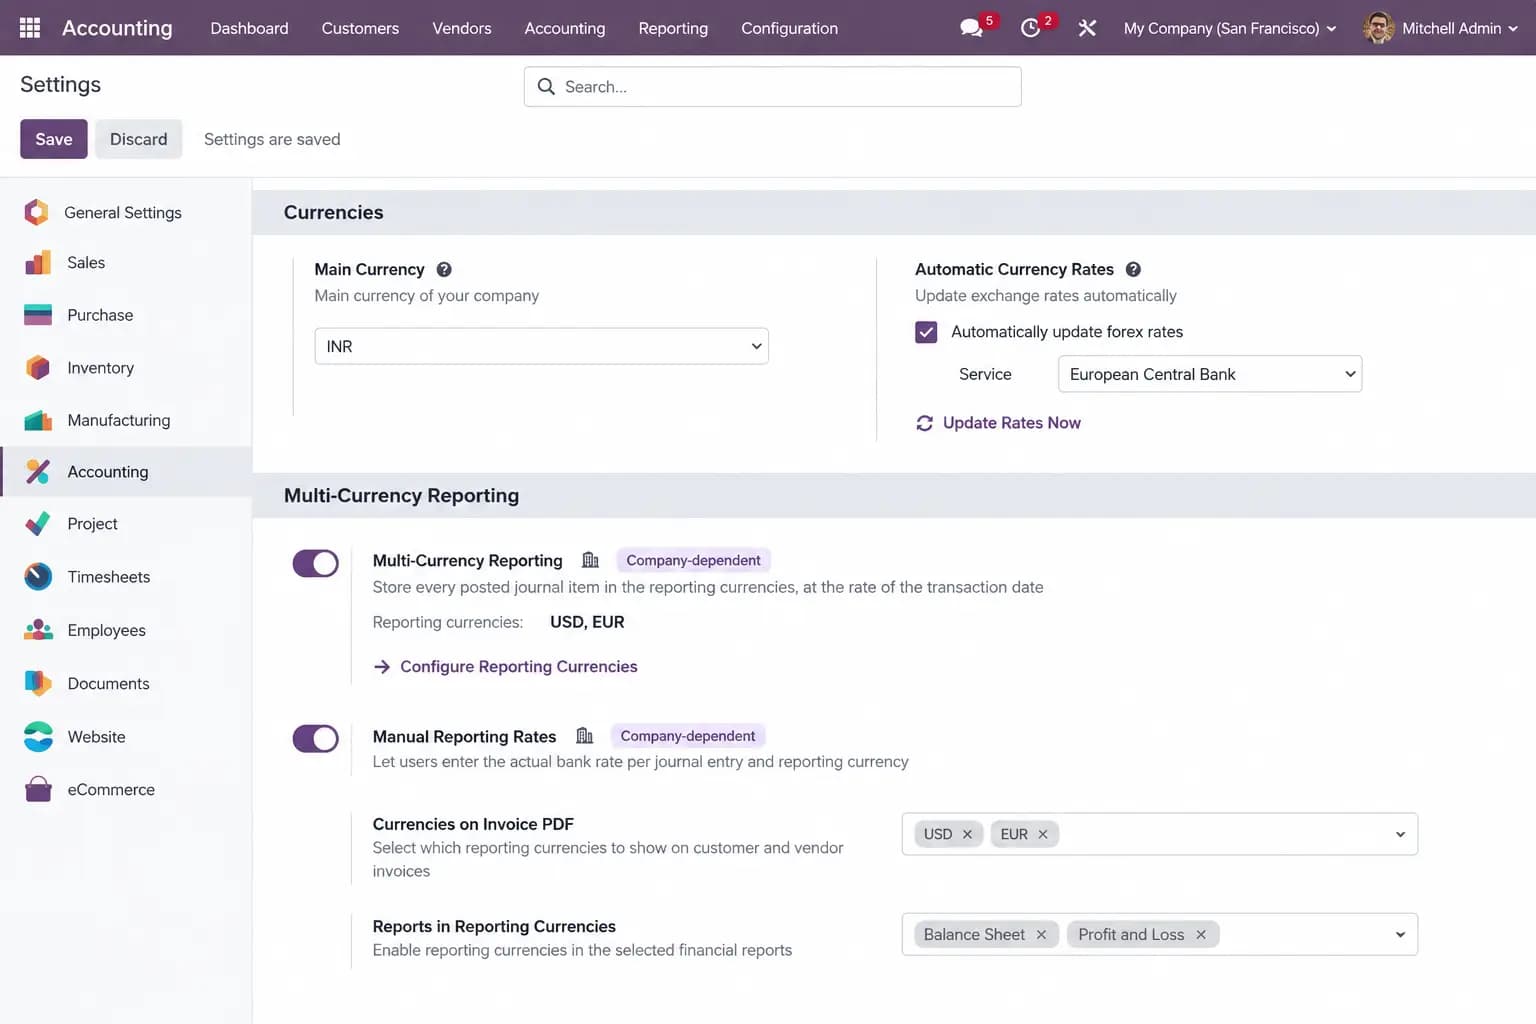
Task: Remove Profit and Loss tag from reports
Action: coord(1201,934)
